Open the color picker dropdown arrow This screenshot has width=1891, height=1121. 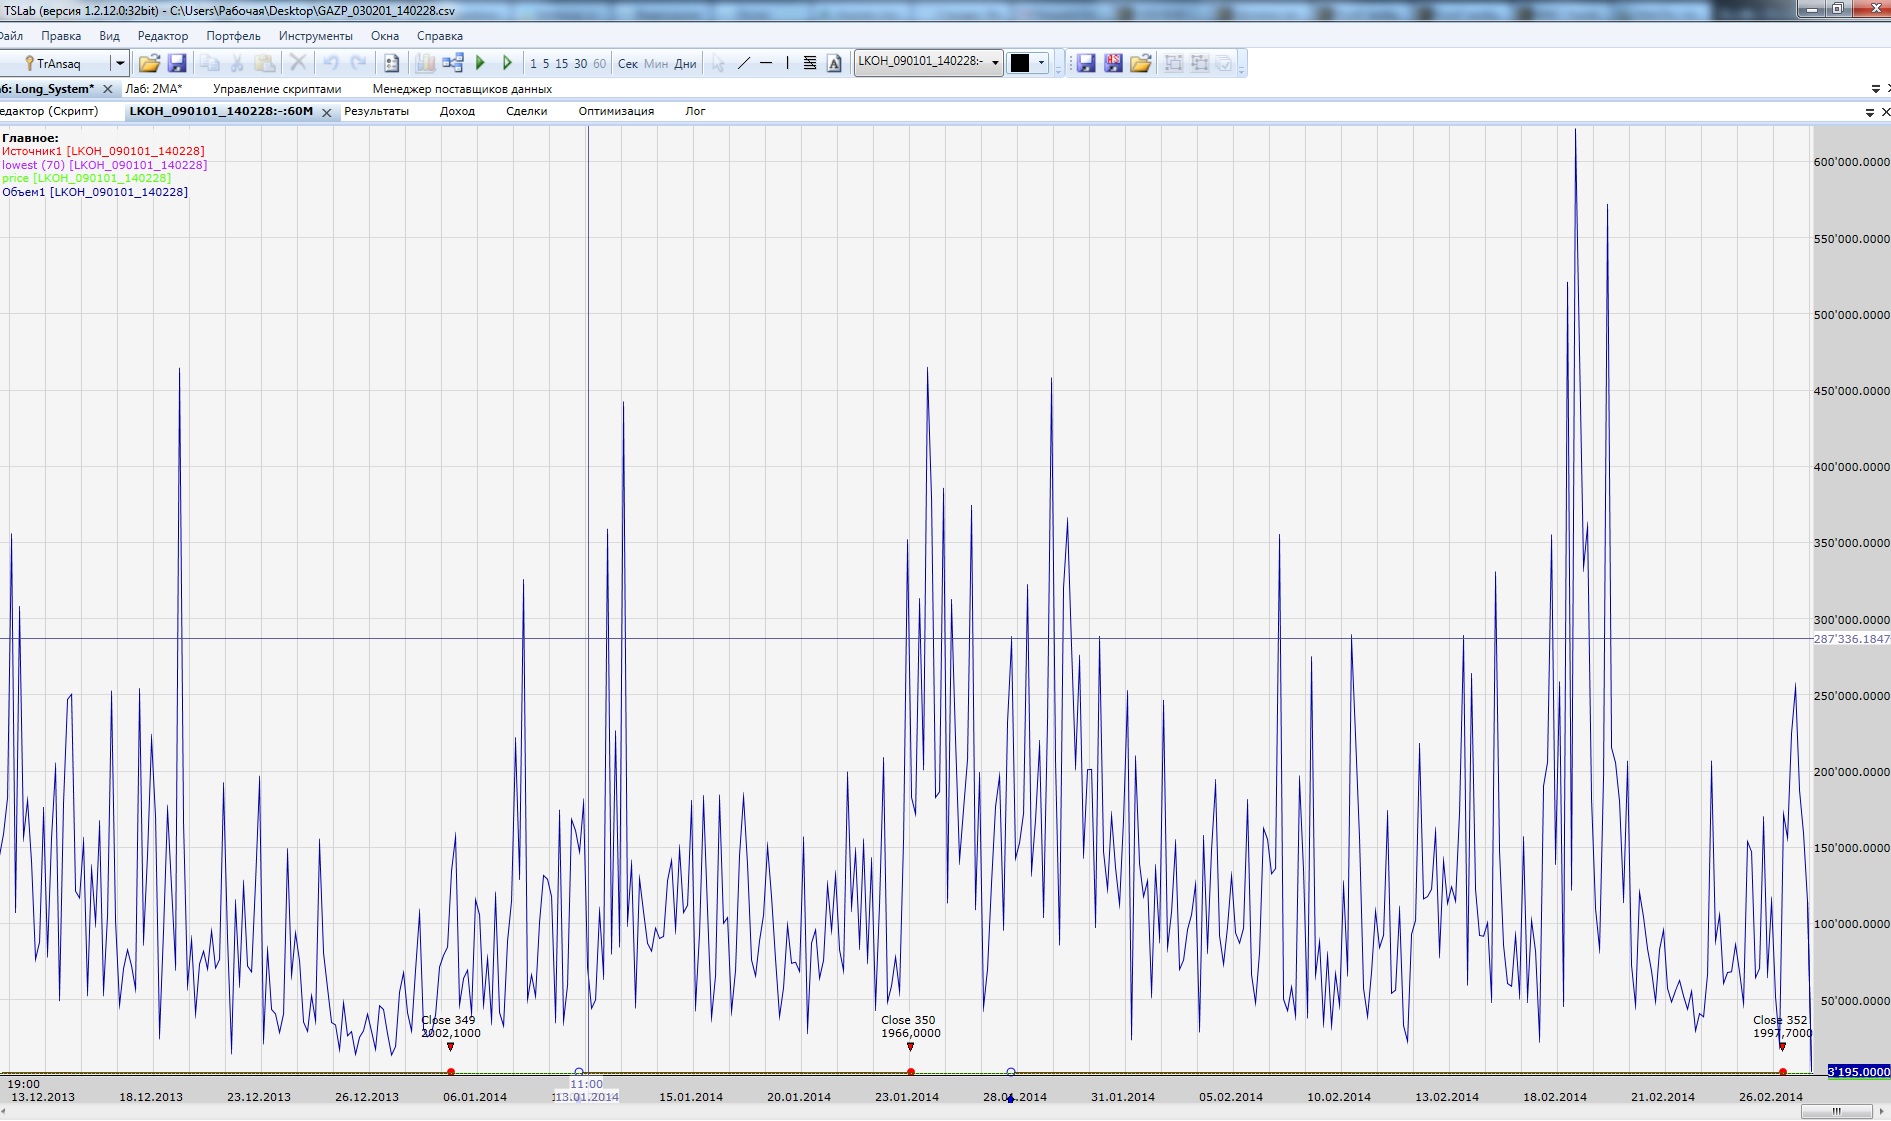pyautogui.click(x=1041, y=63)
